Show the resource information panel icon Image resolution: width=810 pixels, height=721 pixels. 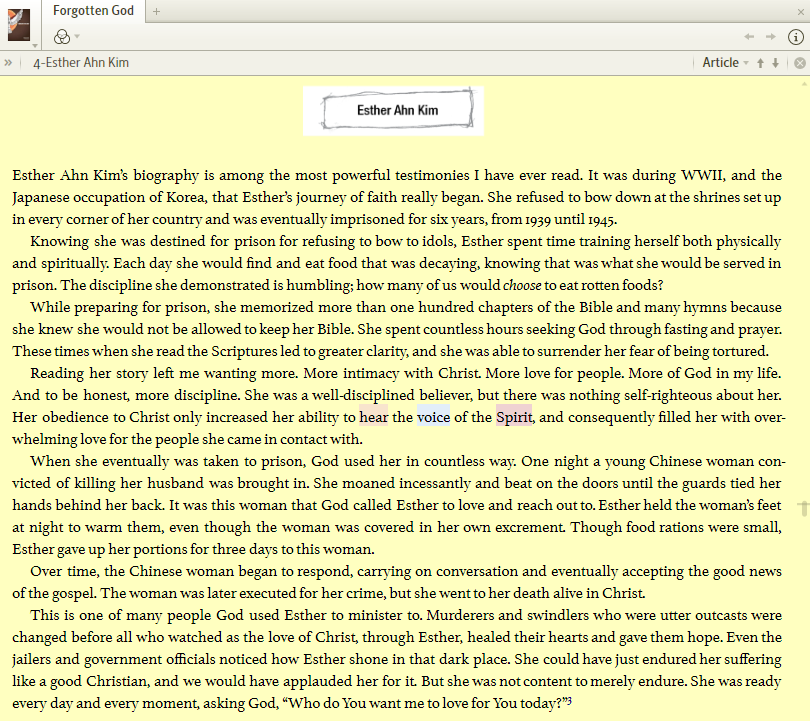(796, 37)
